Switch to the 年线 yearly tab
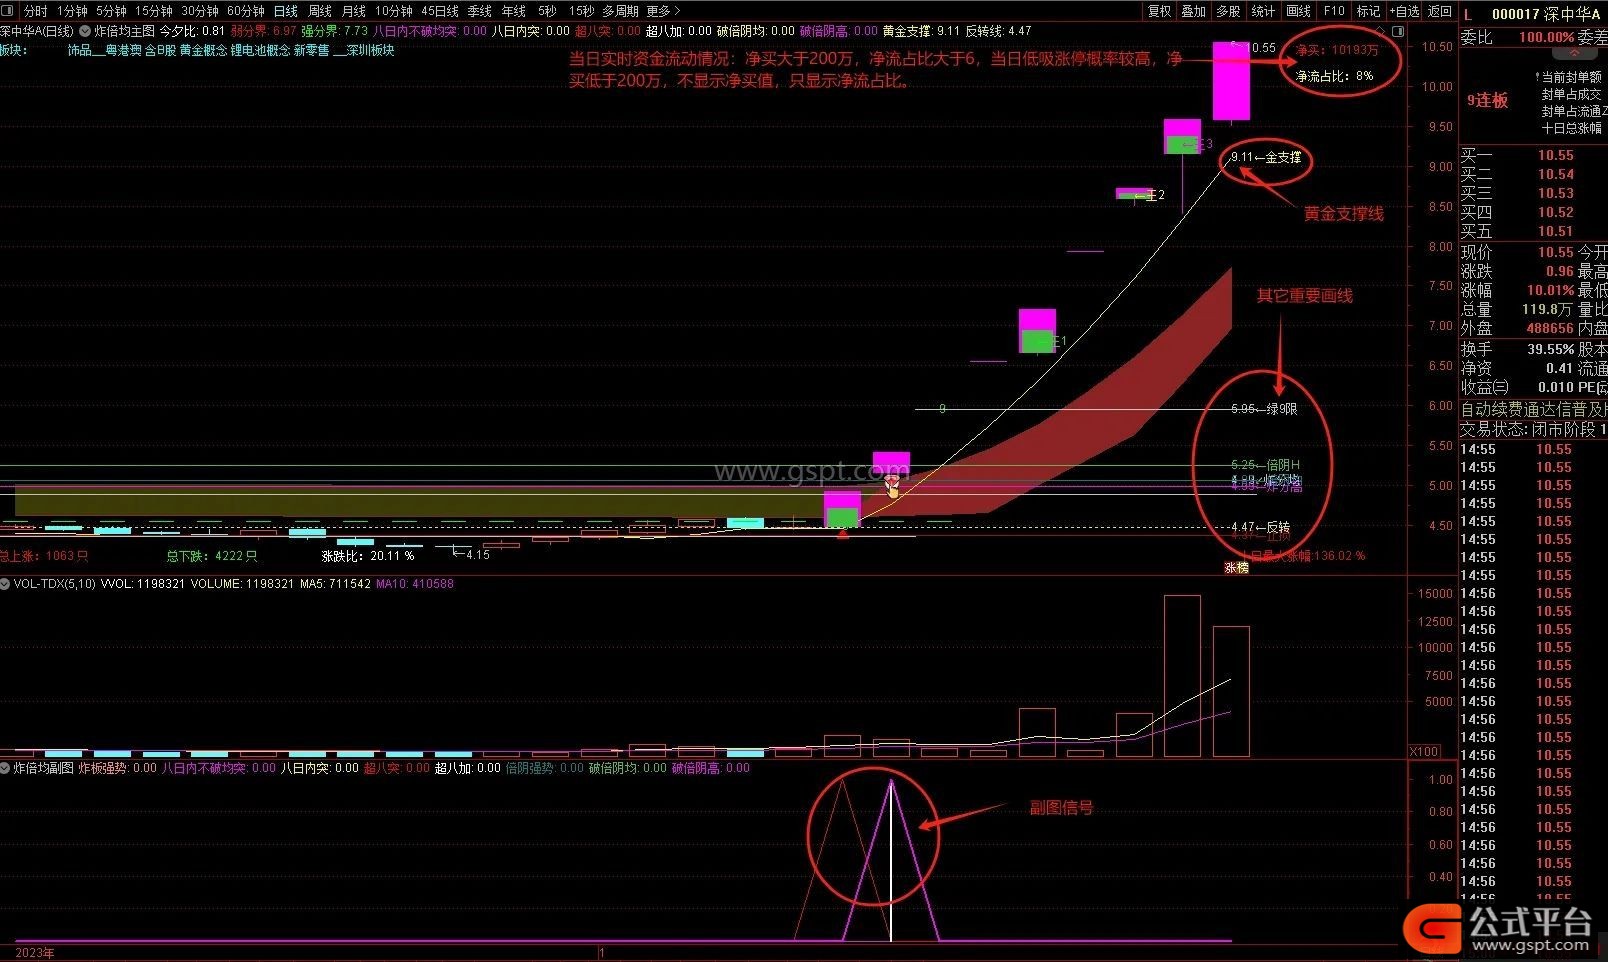Screen dimensions: 1608x962 pyautogui.click(x=513, y=11)
